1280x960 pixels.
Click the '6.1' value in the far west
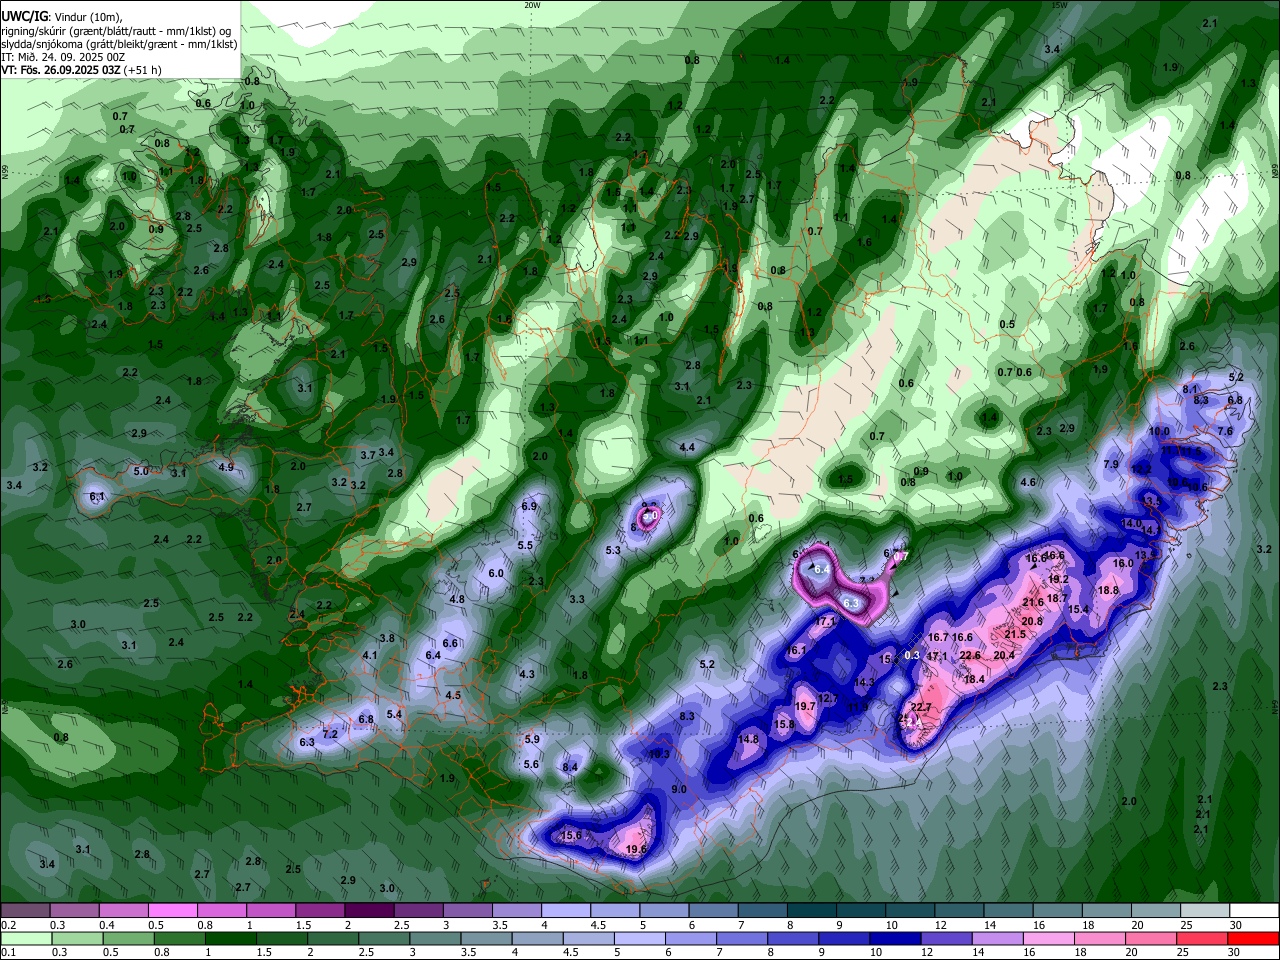pos(96,496)
